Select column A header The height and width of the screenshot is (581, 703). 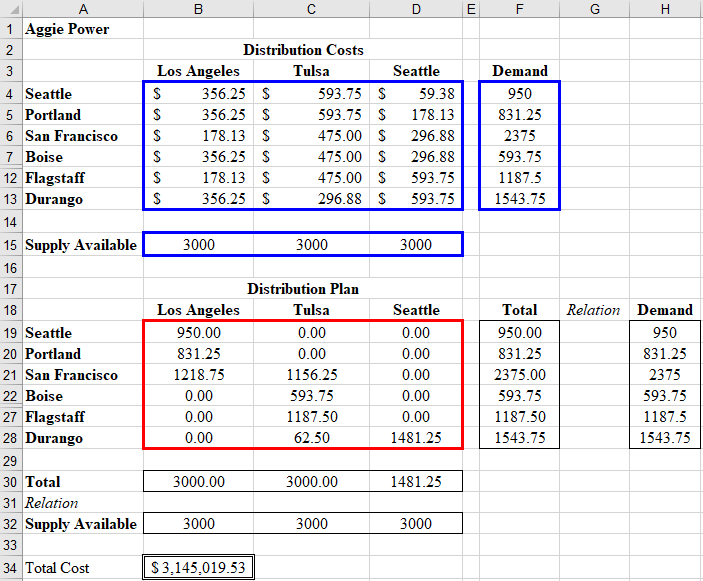[83, 9]
